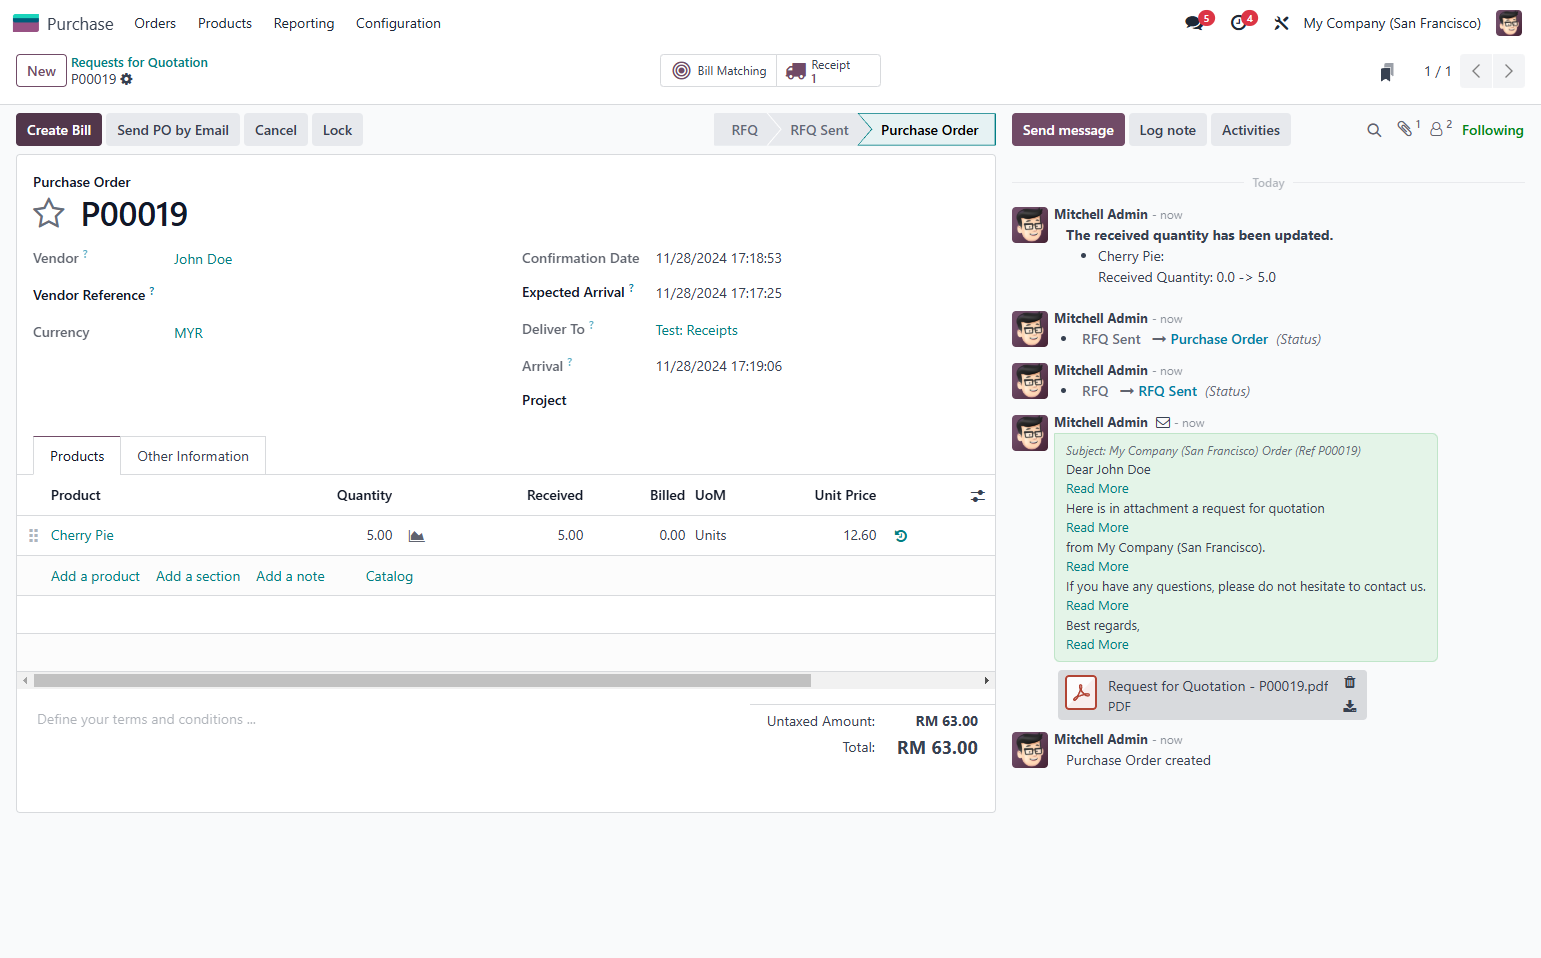
Task: Open the optional columns settings icon
Action: [978, 496]
